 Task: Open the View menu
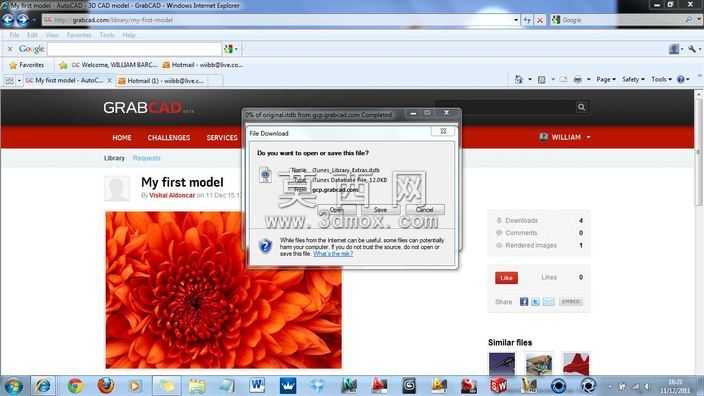click(x=52, y=35)
